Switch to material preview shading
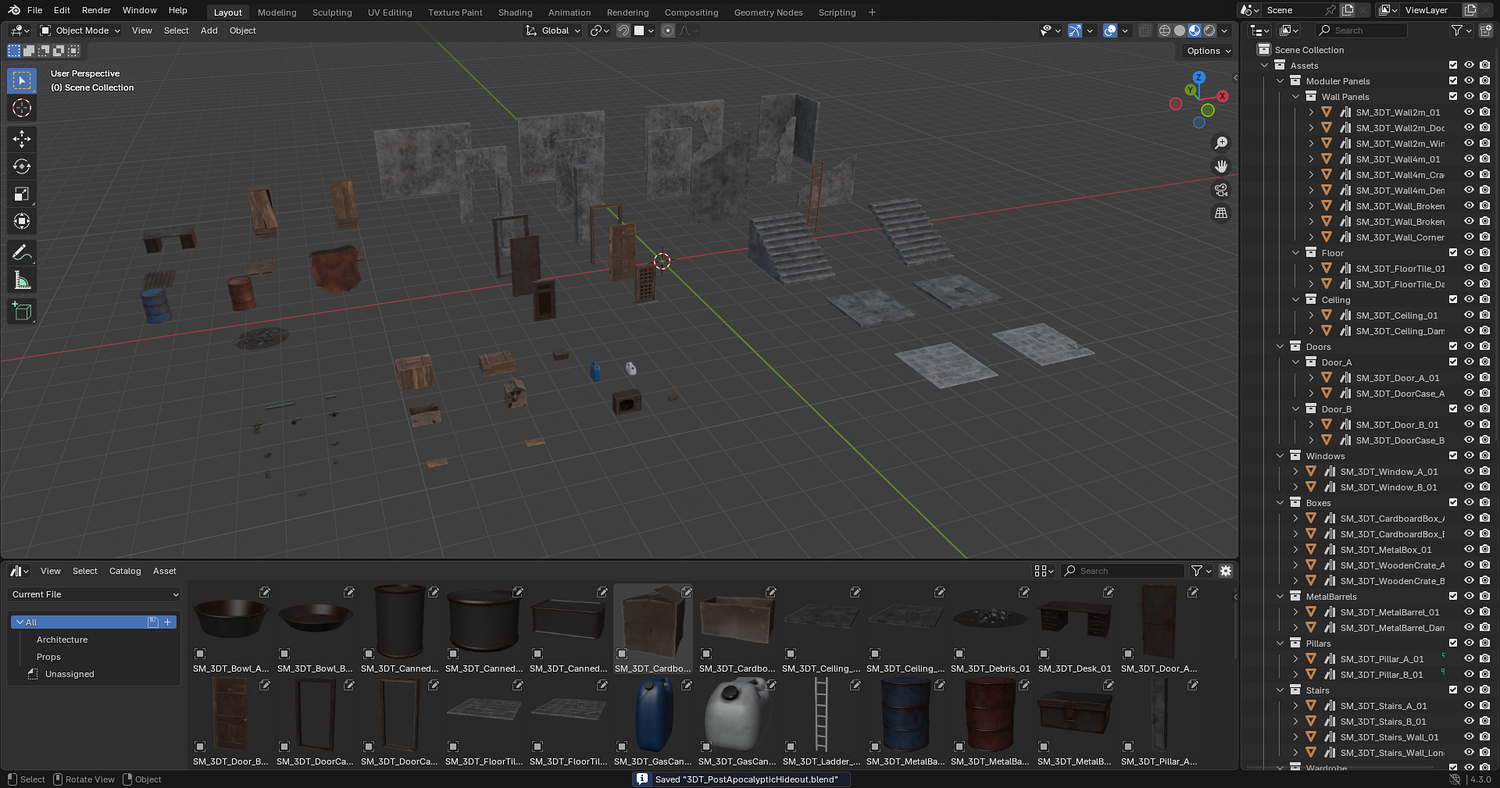Viewport: 1500px width, 788px height. pyautogui.click(x=1194, y=31)
